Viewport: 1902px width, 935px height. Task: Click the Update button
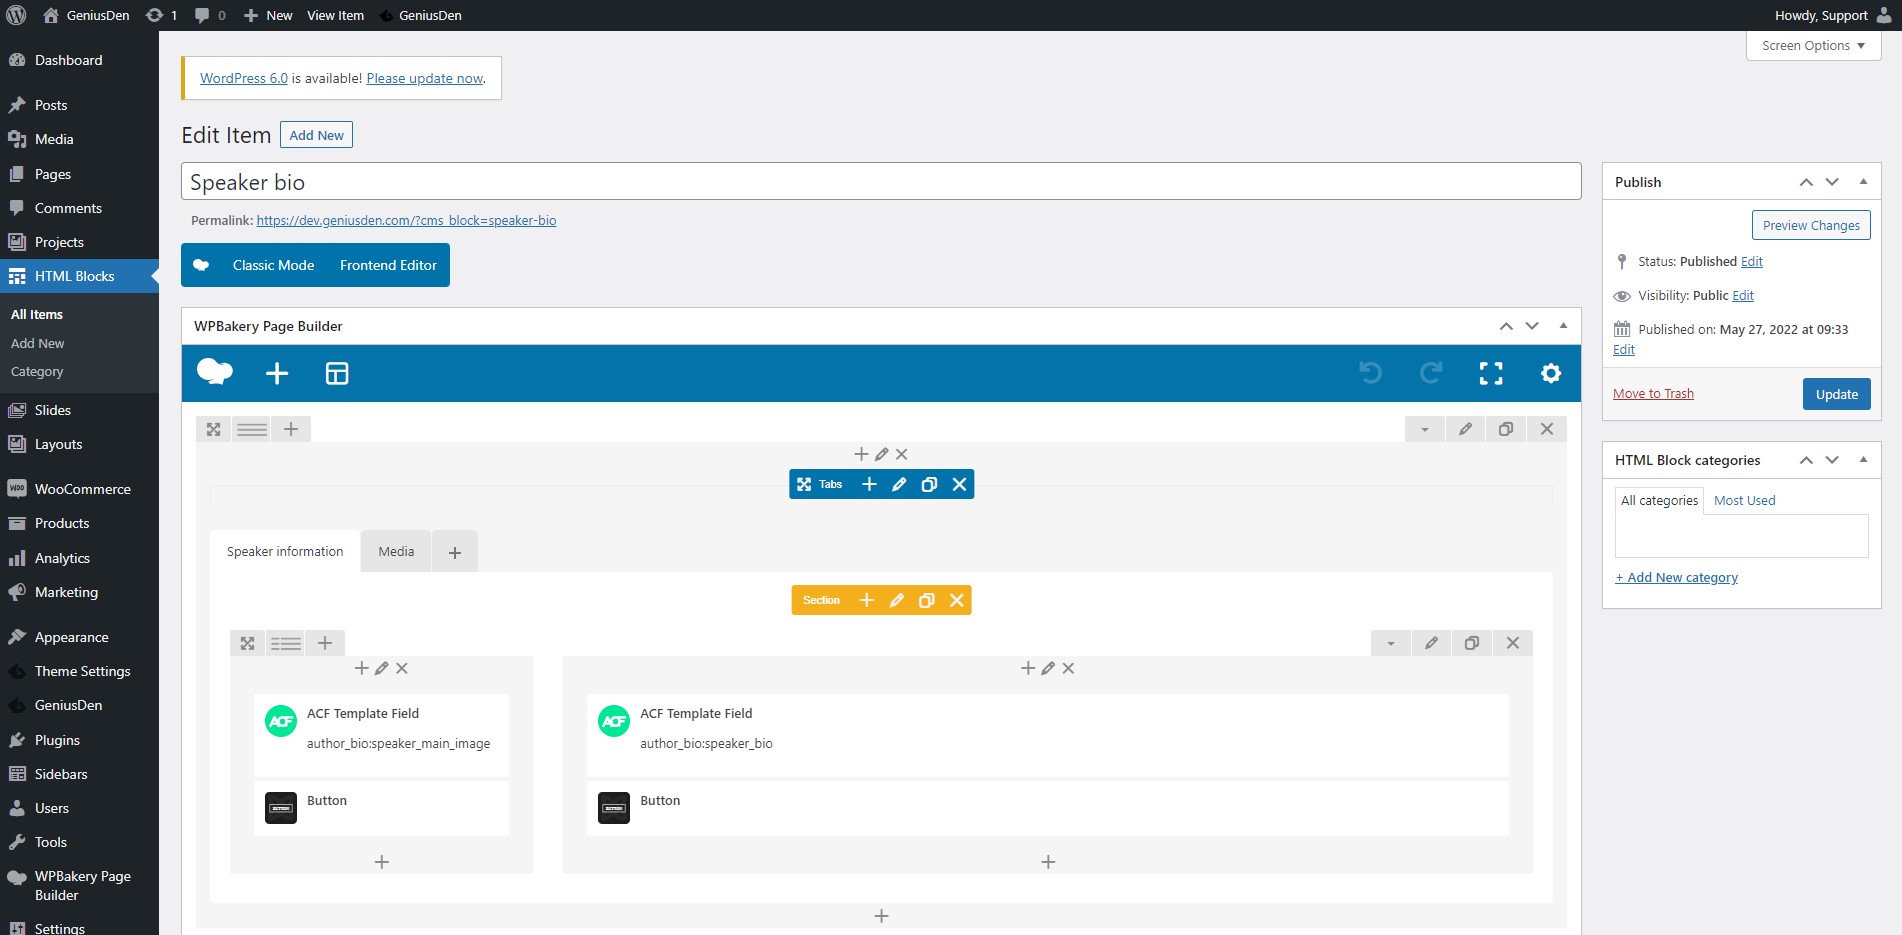click(1836, 394)
